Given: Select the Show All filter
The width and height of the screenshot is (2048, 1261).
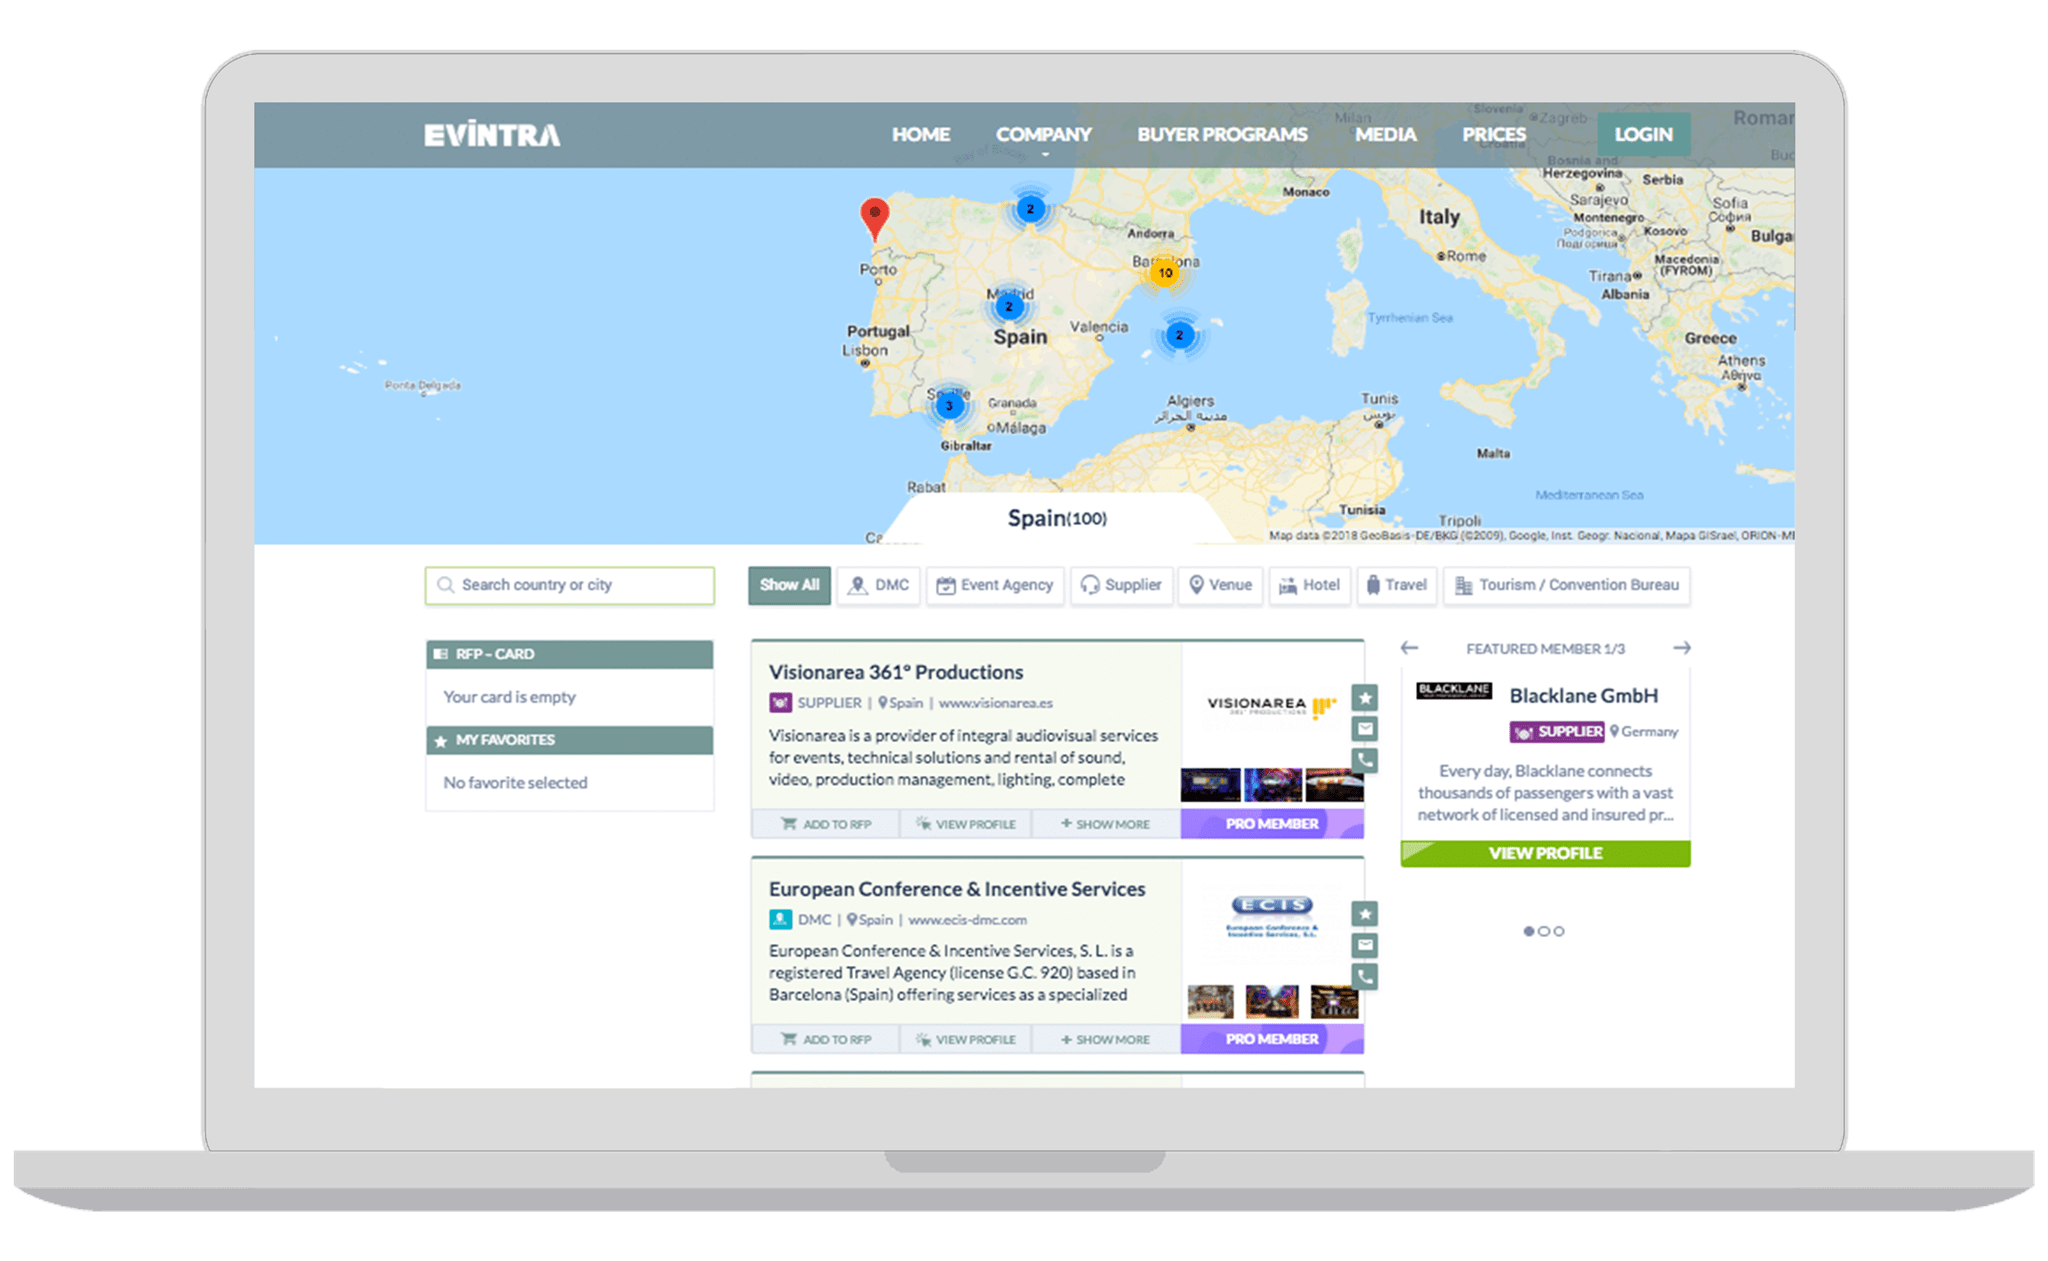Looking at the screenshot, I should [x=789, y=585].
